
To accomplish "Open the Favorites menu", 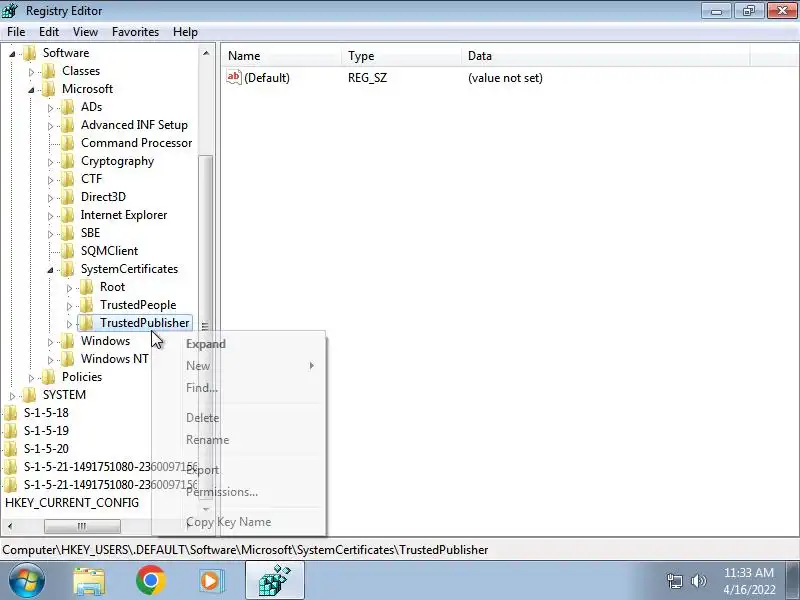I will pyautogui.click(x=135, y=32).
